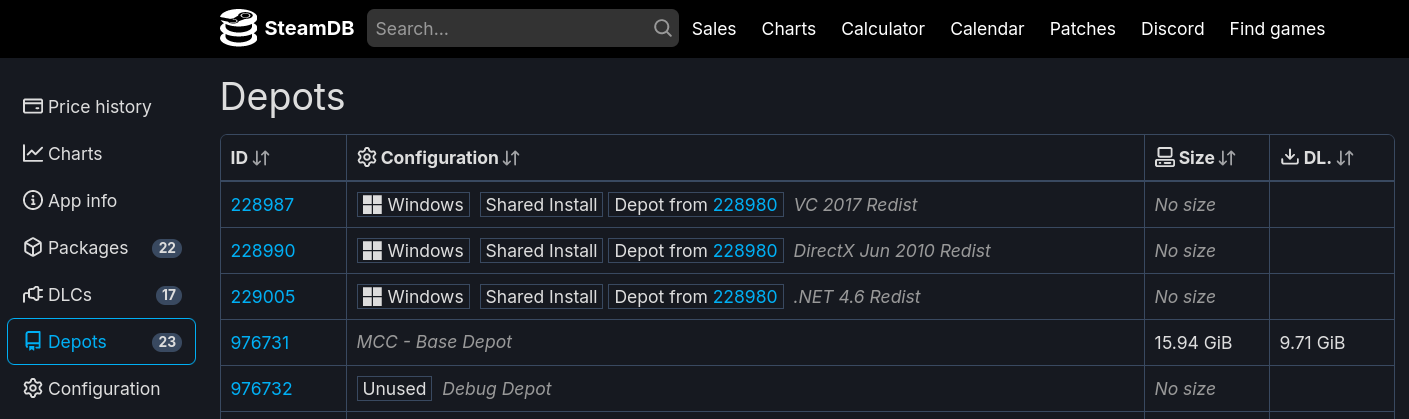Click the 9.71 GiB download value

tap(1312, 342)
